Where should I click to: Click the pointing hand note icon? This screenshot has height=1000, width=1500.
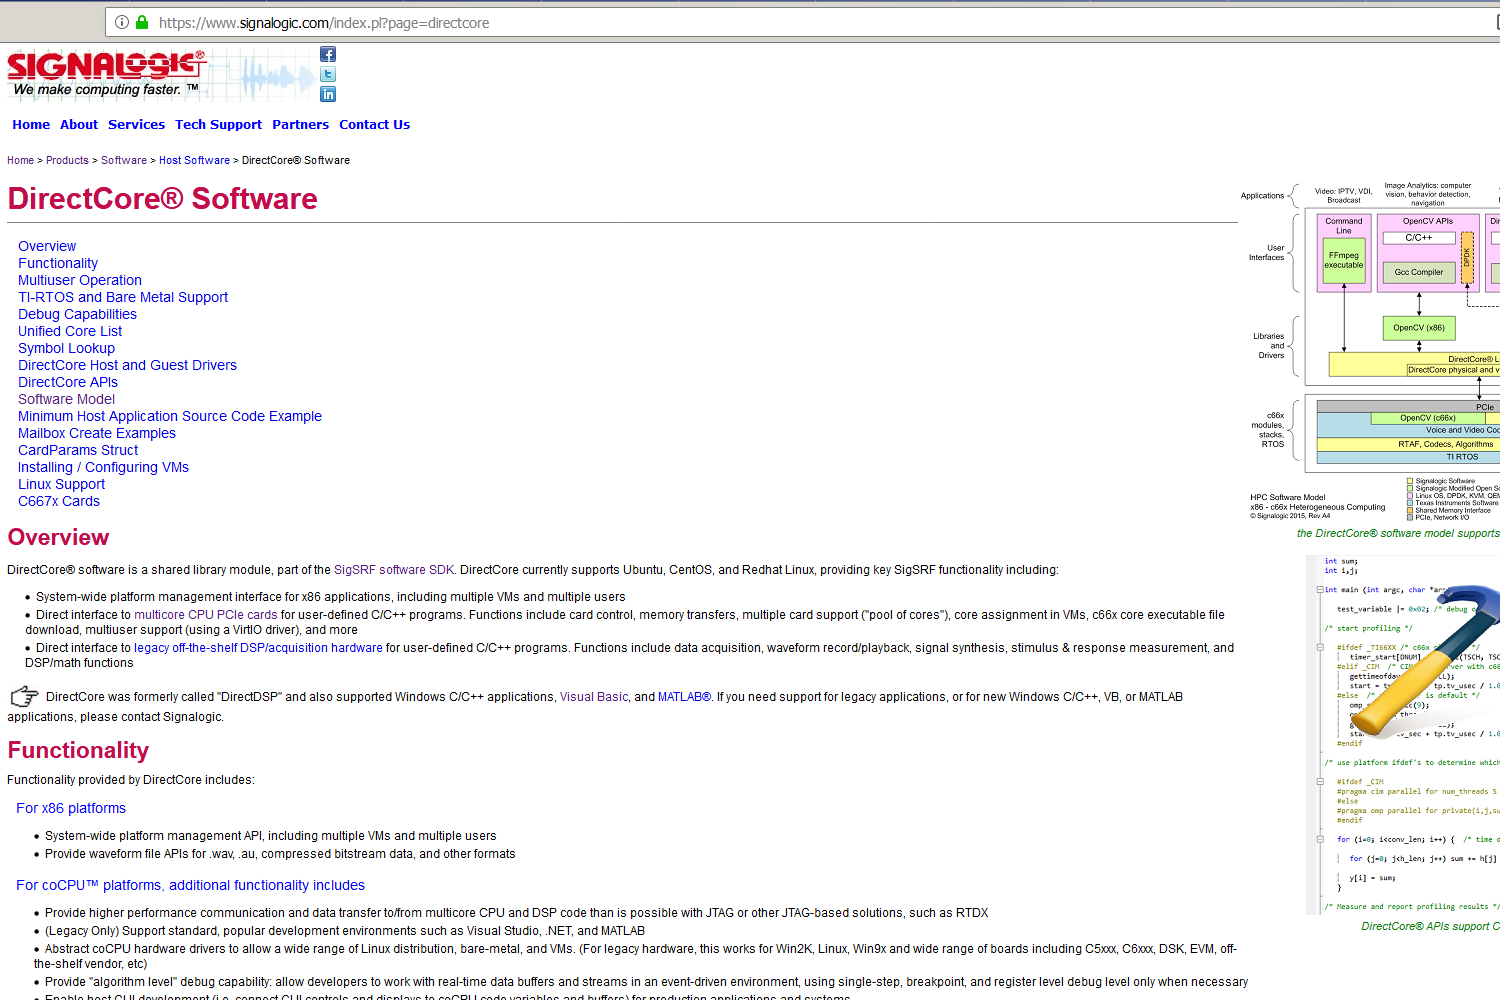click(24, 696)
